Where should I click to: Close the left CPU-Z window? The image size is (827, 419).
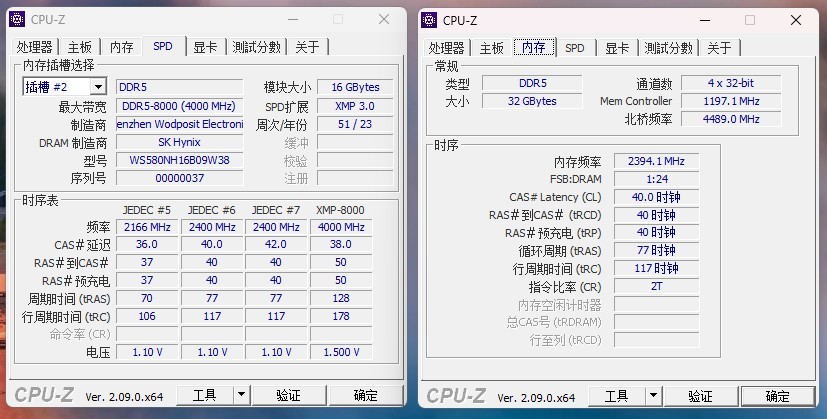[384, 20]
